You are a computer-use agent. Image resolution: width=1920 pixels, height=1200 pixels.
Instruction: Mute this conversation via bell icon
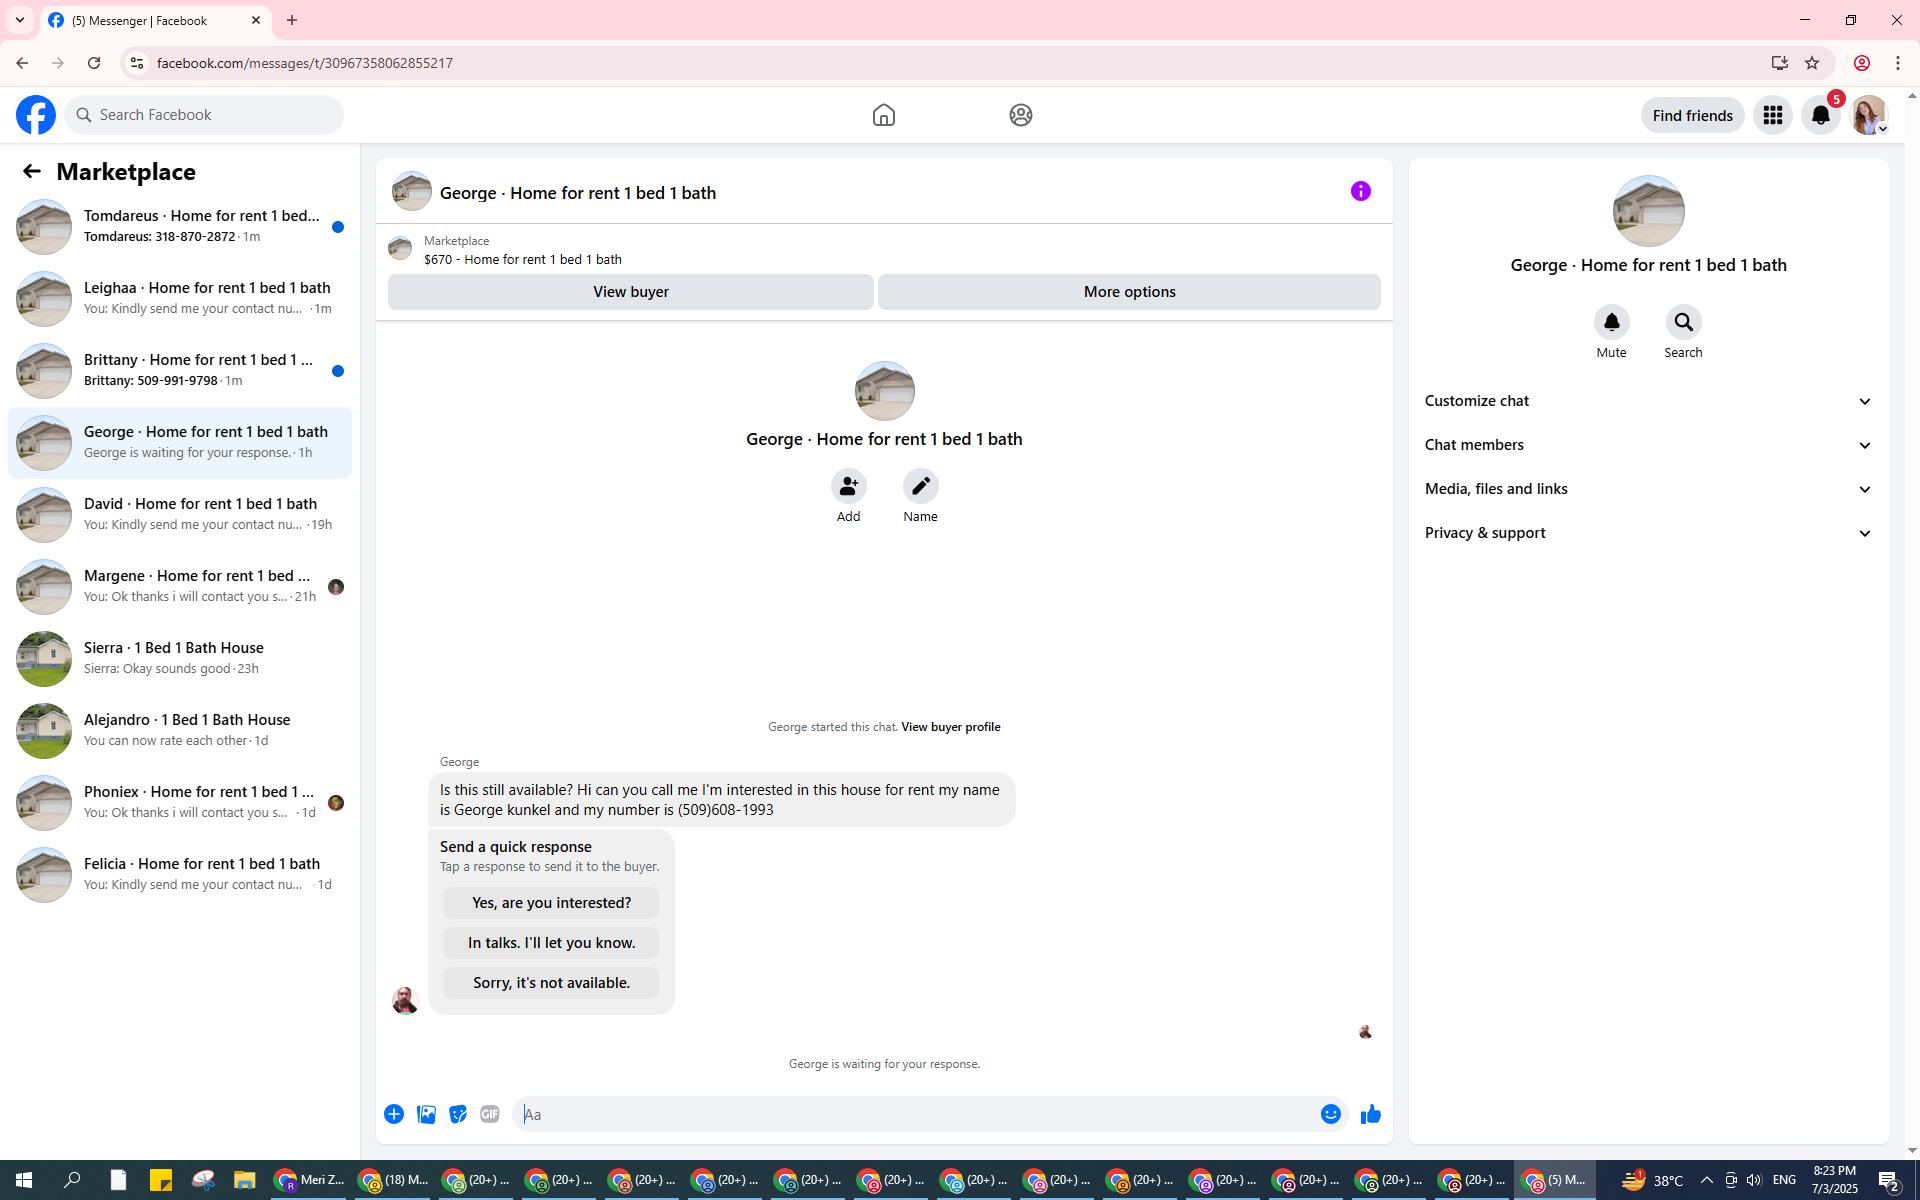[1611, 322]
